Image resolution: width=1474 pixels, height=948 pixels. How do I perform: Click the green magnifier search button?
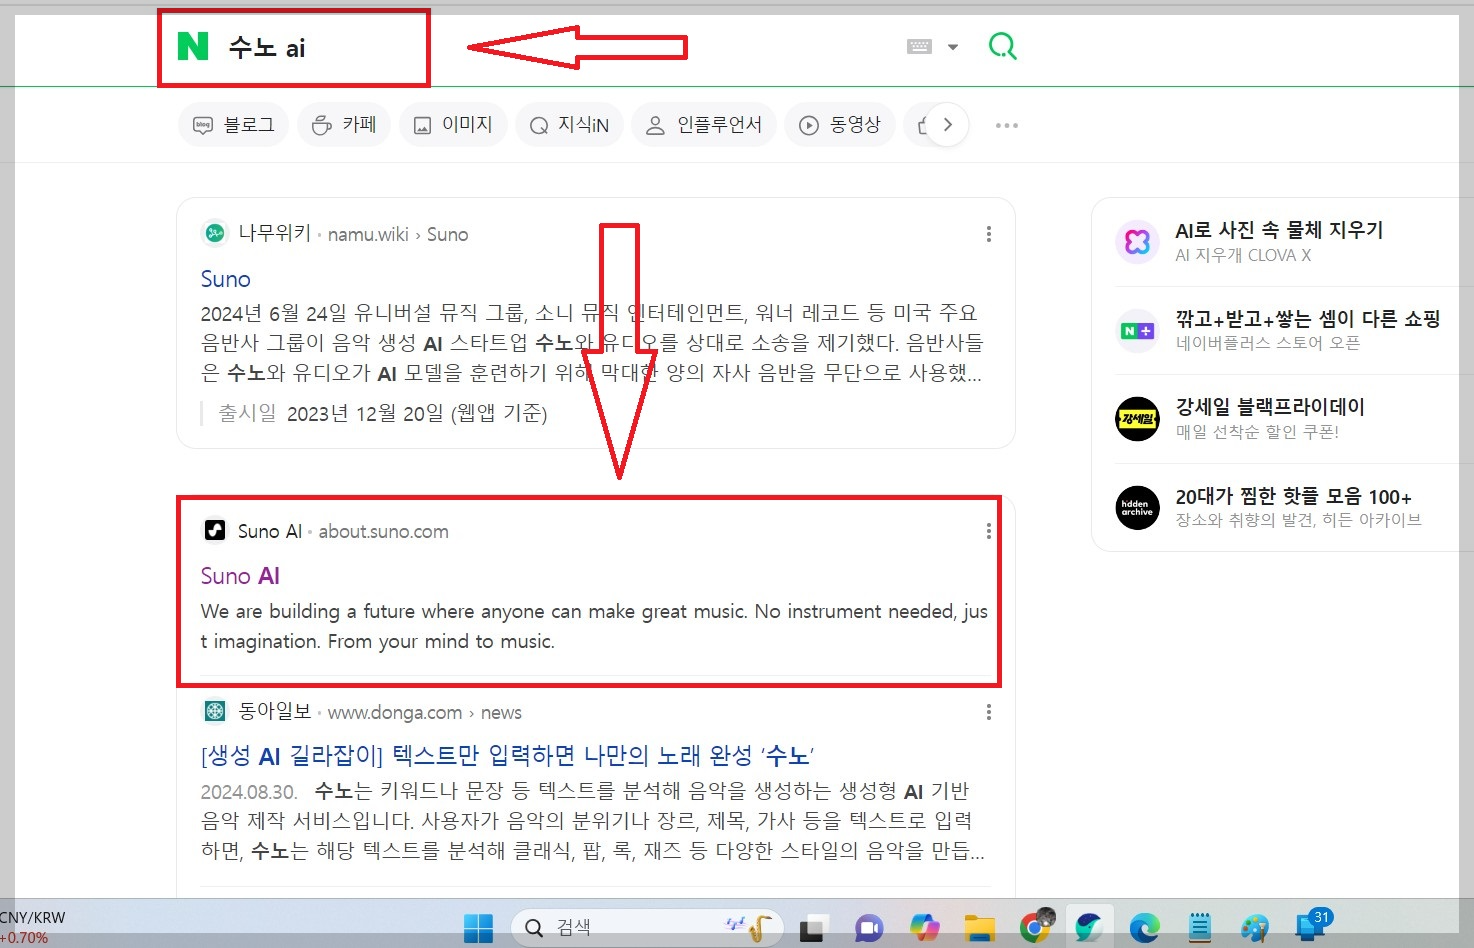pyautogui.click(x=1002, y=47)
